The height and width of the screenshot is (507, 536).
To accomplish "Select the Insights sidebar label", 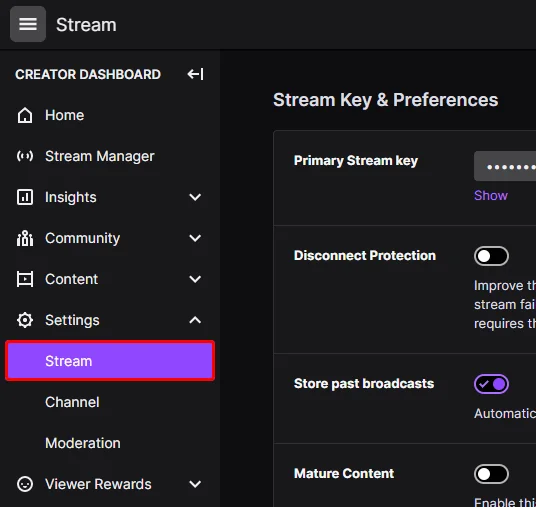I will coord(71,197).
